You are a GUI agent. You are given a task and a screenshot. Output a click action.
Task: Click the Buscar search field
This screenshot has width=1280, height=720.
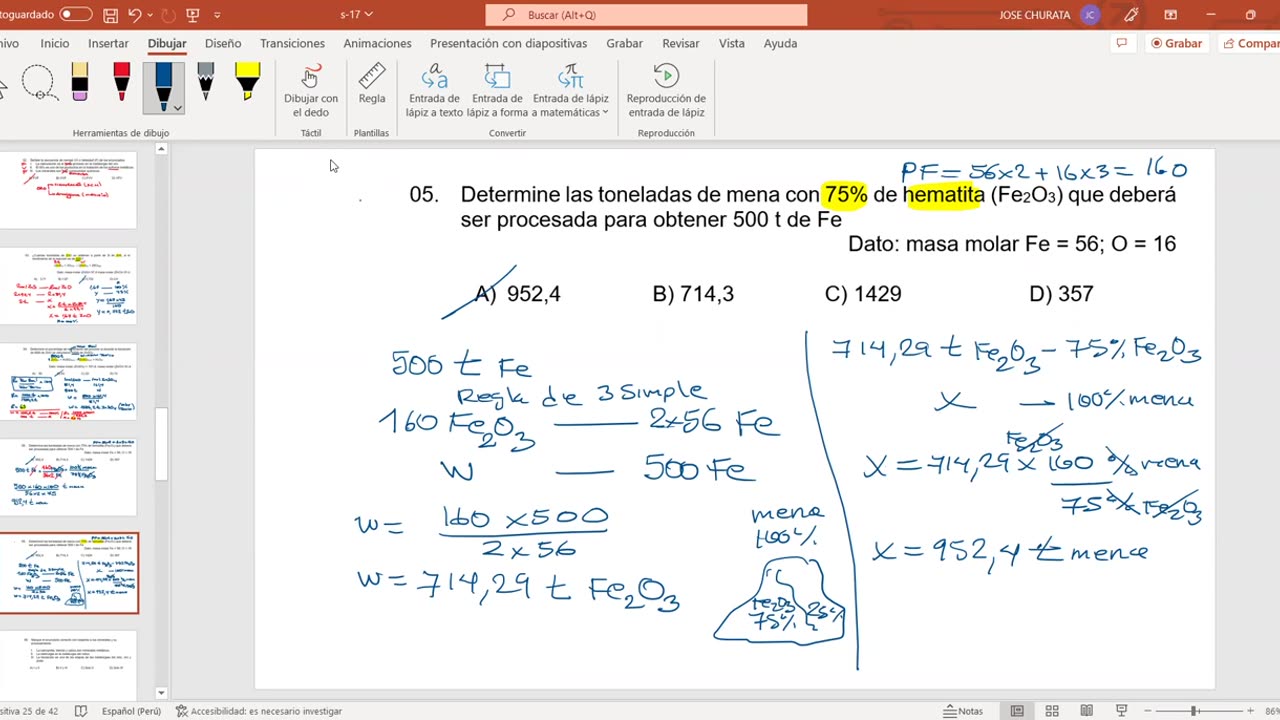(x=646, y=15)
